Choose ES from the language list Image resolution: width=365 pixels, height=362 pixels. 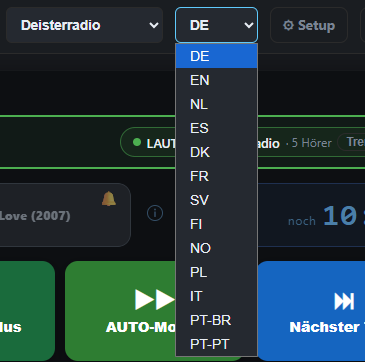pos(216,128)
